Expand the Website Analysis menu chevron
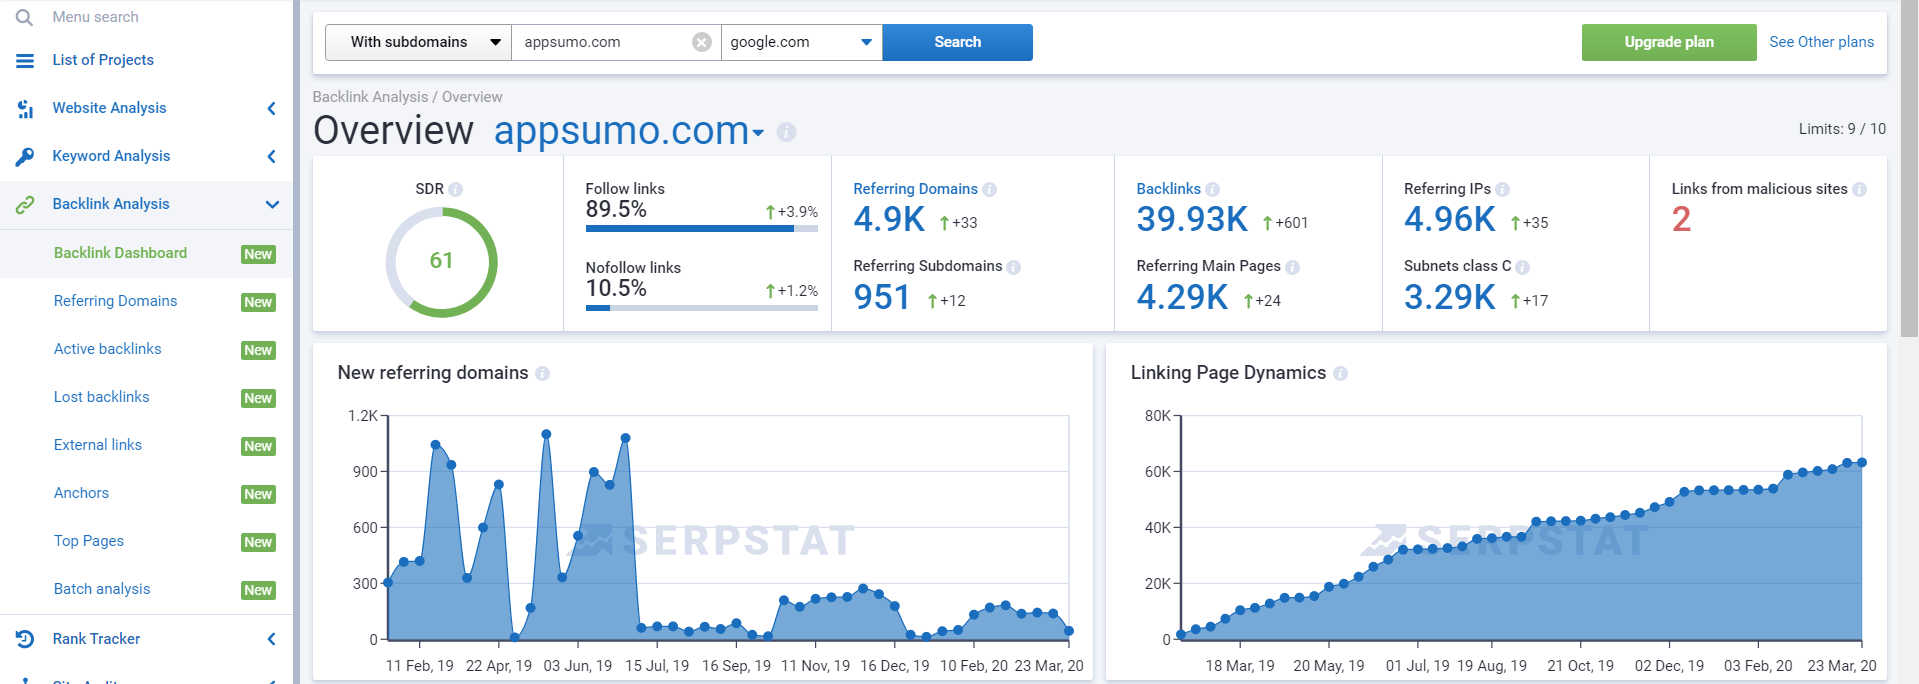 [271, 108]
